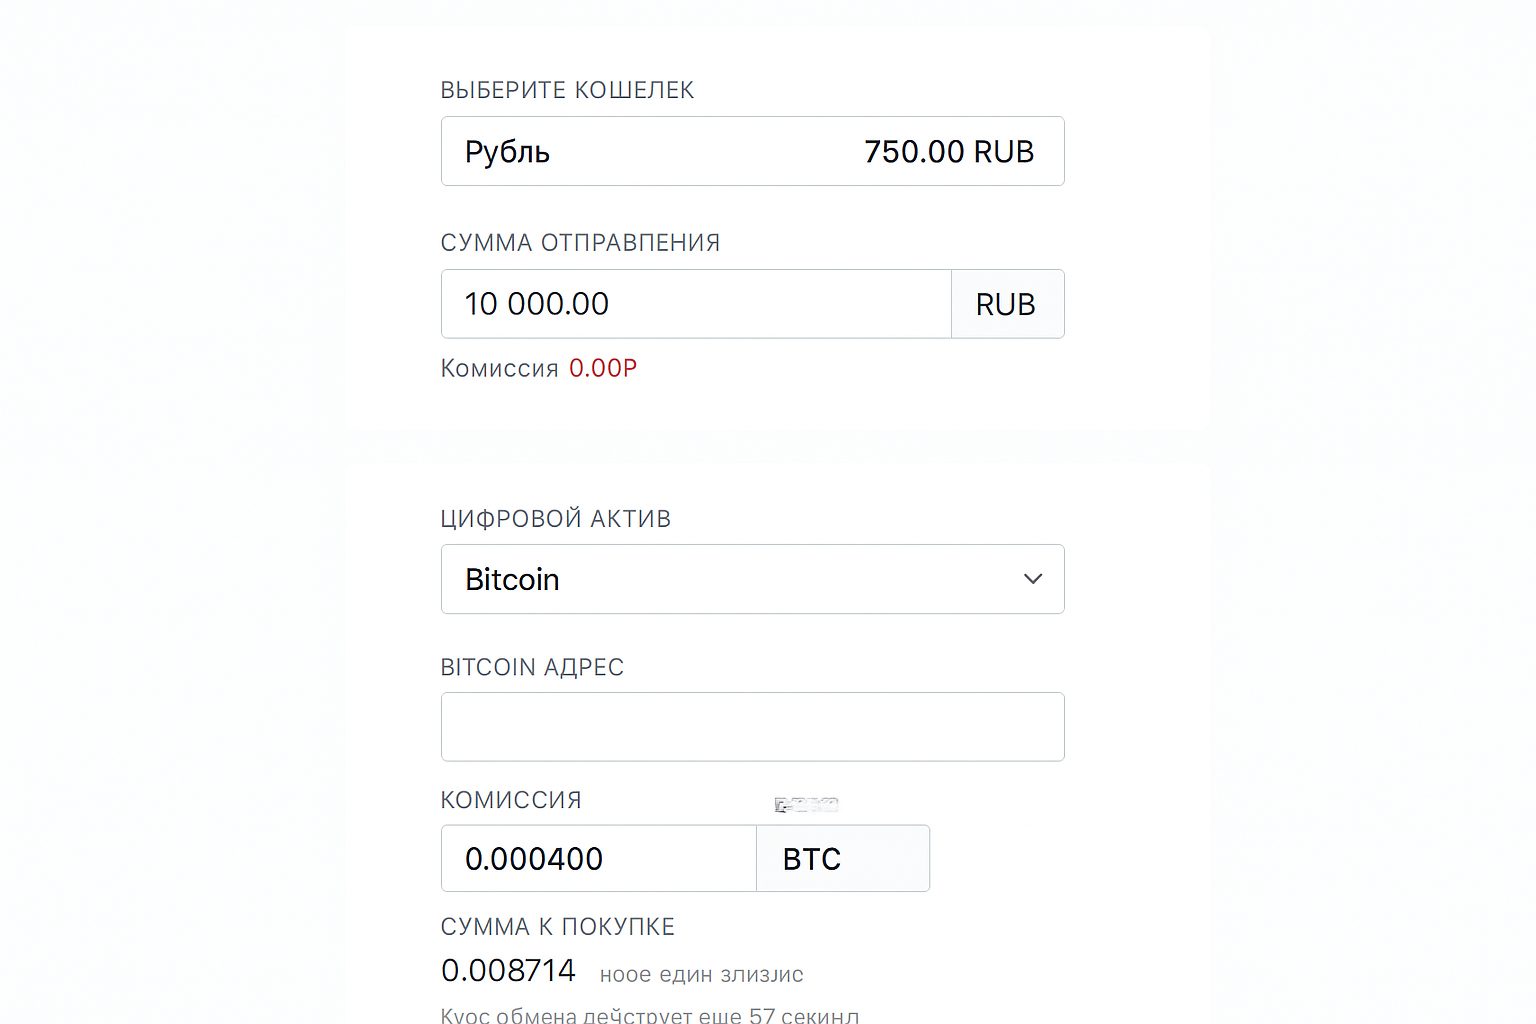The image size is (1536, 1024).
Task: Click the ЦИФРОВОЙ АКТИВ section label
Action: 555,519
